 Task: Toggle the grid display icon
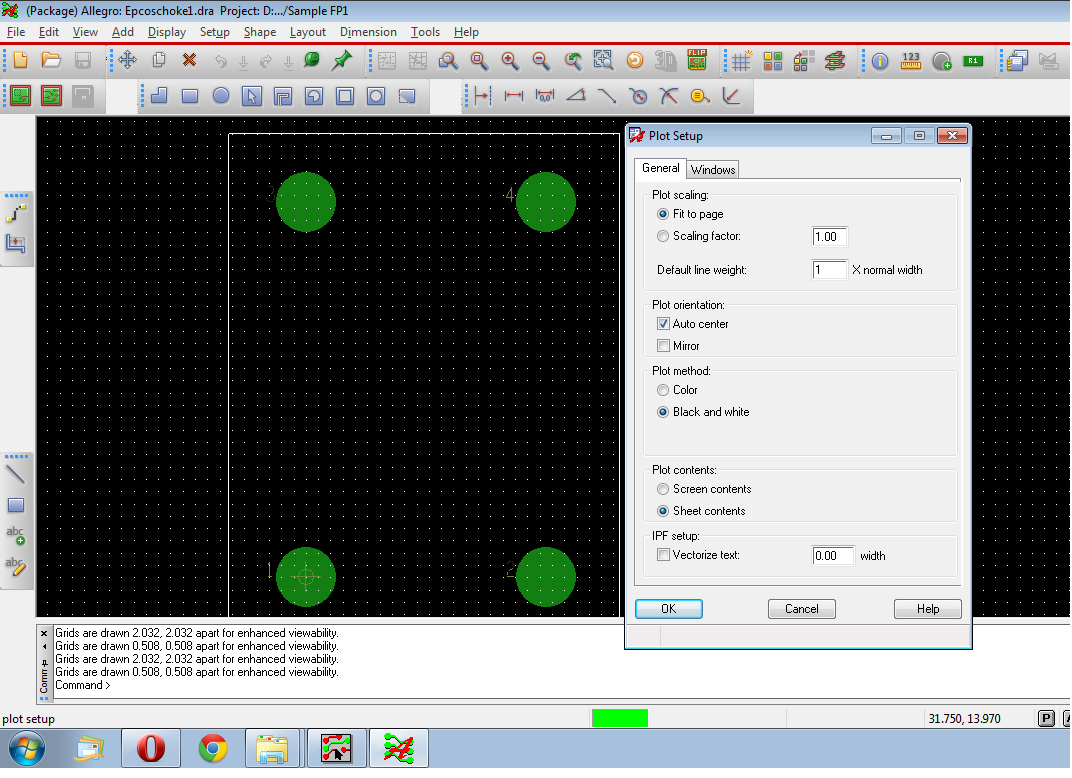(x=741, y=61)
